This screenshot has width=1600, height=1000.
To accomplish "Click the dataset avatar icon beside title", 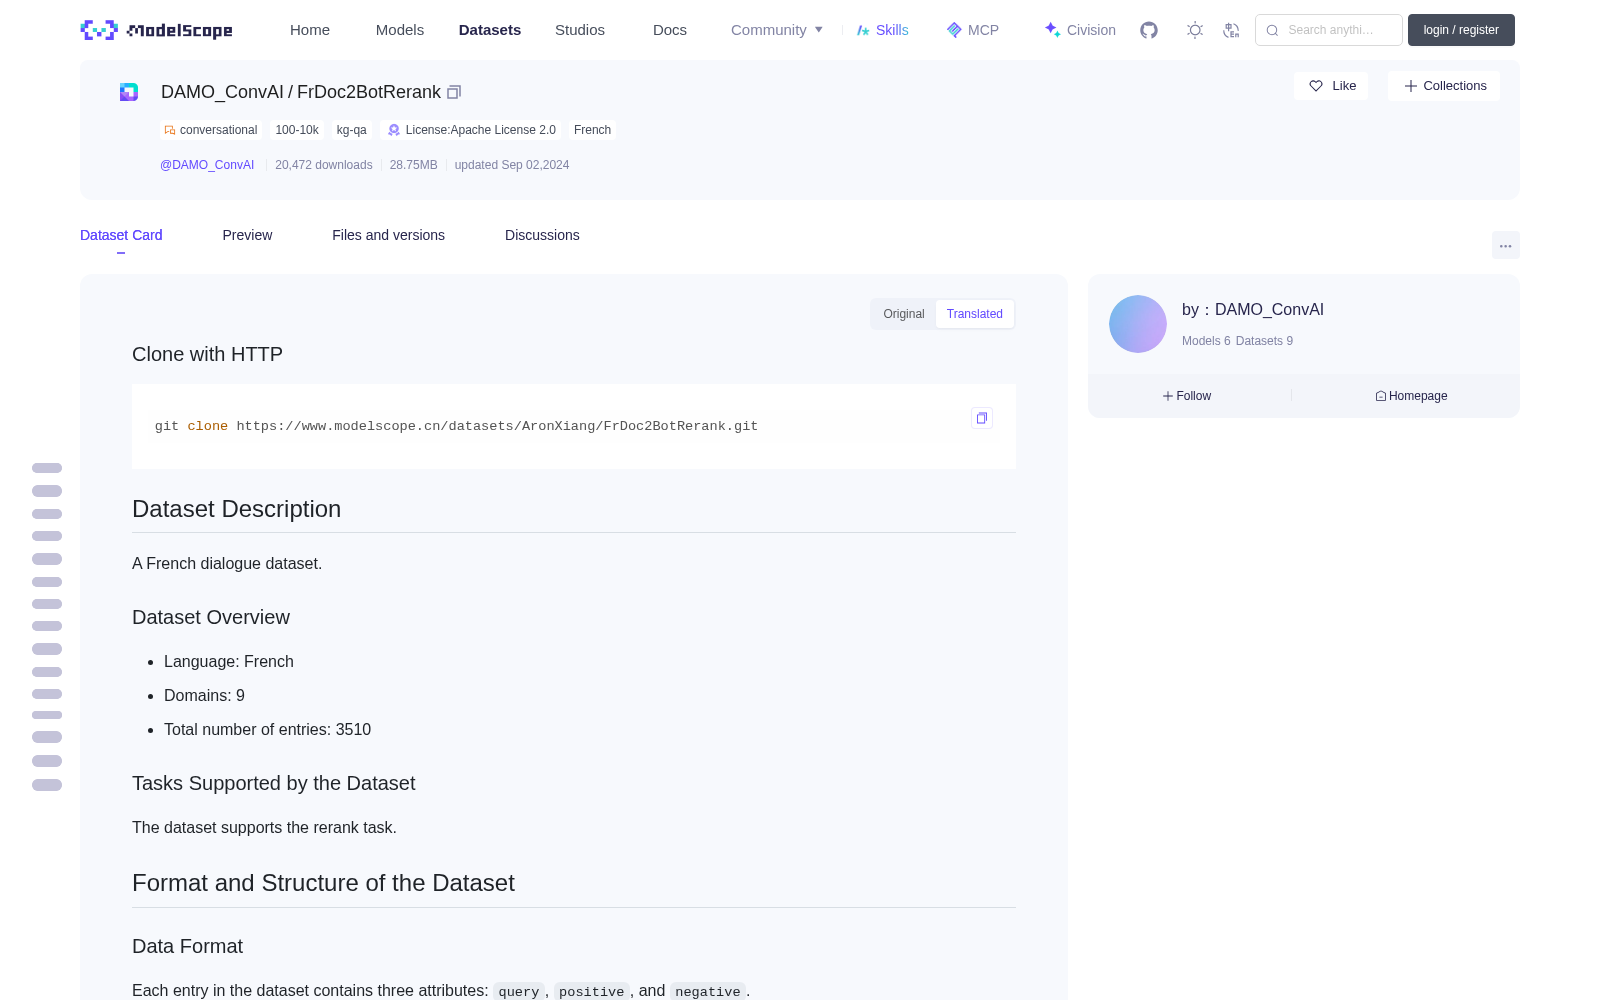I will [129, 92].
